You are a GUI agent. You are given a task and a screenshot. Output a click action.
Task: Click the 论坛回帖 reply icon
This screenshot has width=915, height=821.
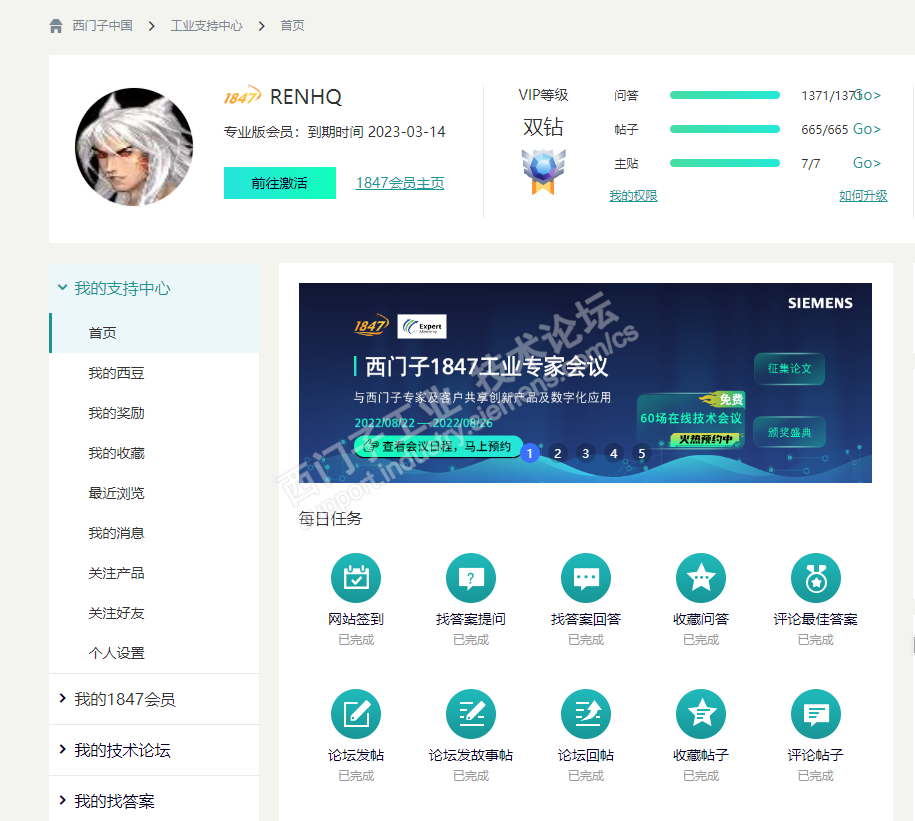pos(586,714)
